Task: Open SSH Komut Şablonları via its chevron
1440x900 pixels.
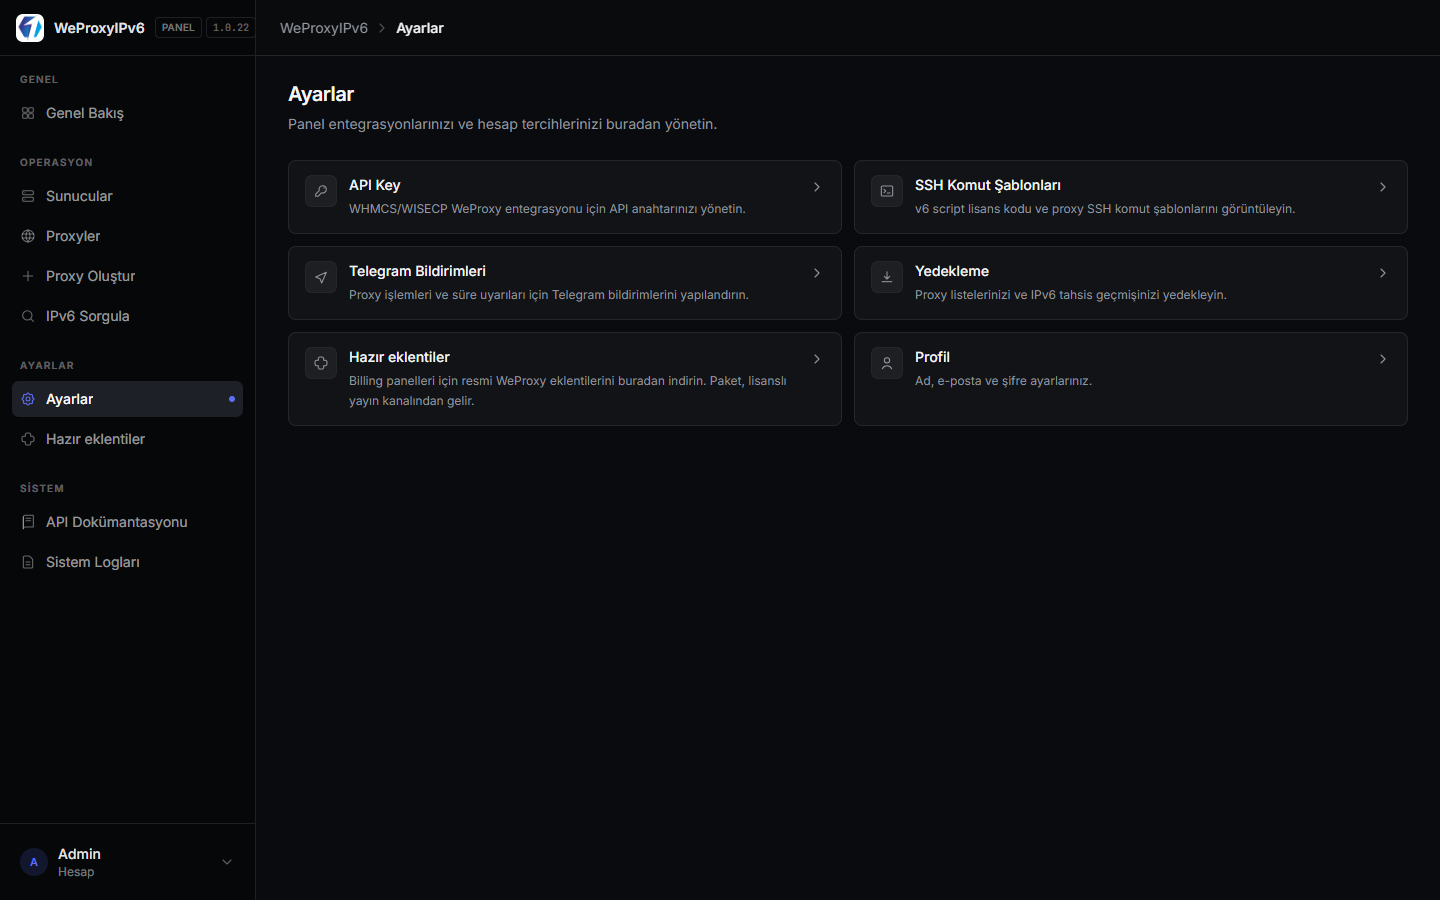Action: coord(1383,187)
